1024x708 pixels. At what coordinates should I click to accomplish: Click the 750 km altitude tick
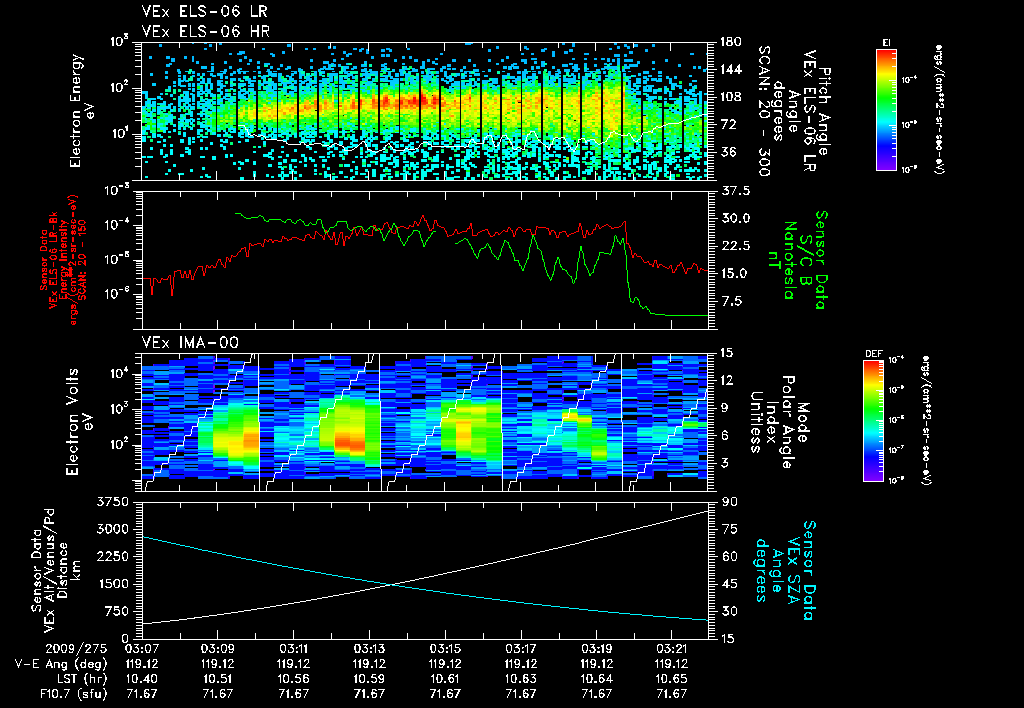click(116, 611)
